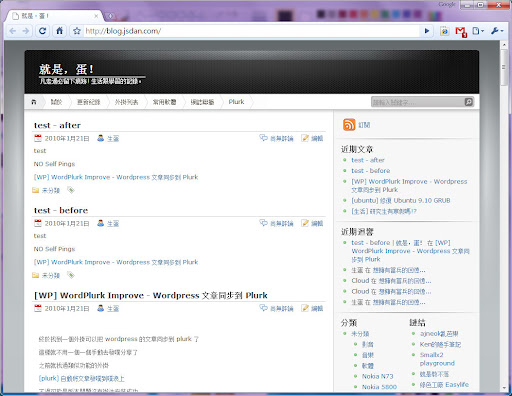The width and height of the screenshot is (512, 396).
Task: Bookmark this page with the star icon
Action: 77,31
